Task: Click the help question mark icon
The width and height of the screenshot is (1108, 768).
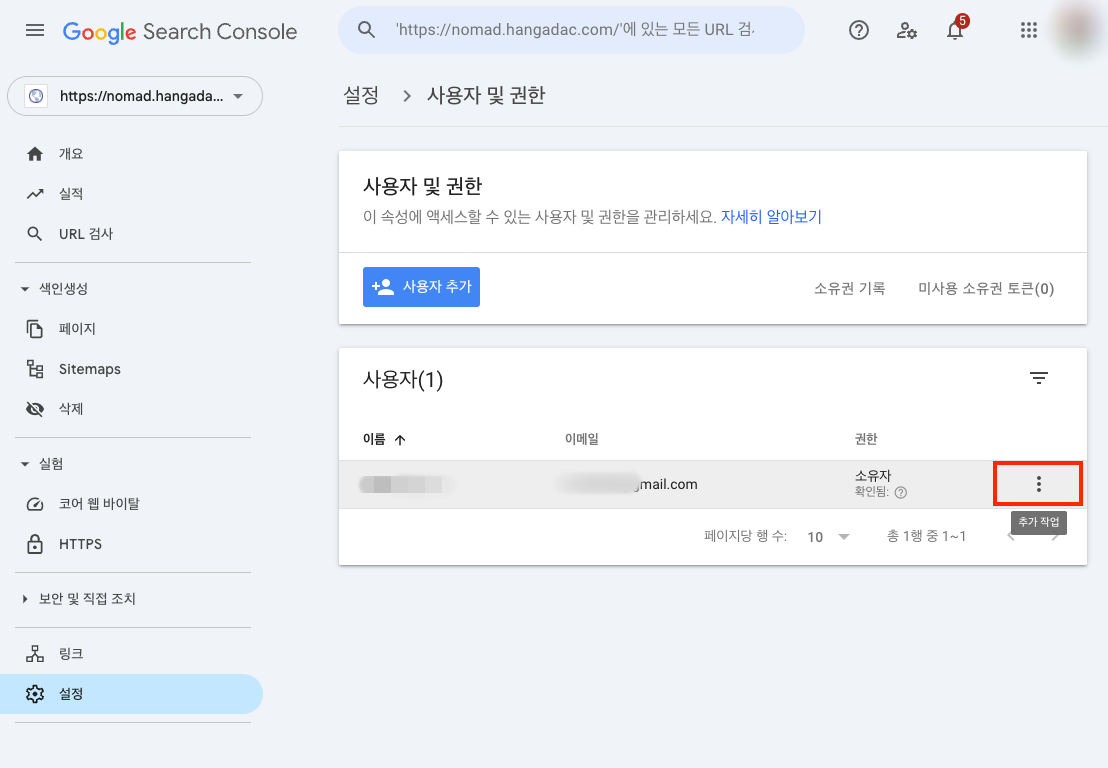Action: 858,30
